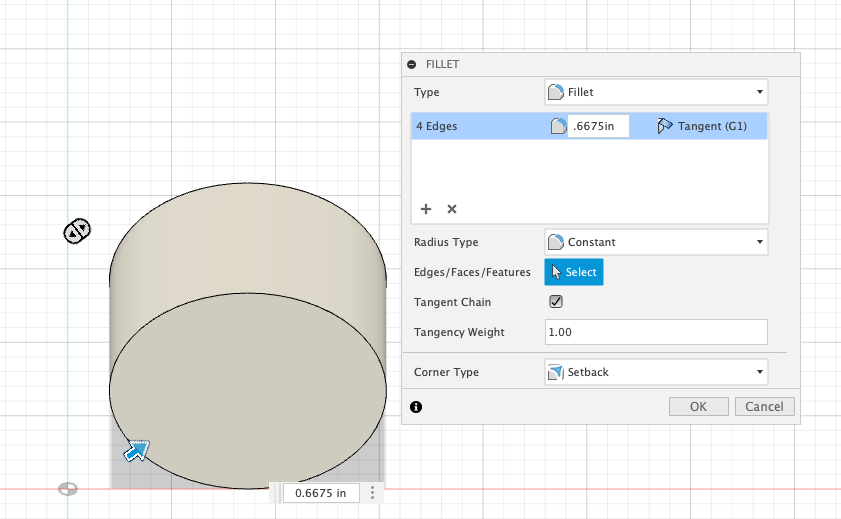Click the add selection set plus icon
841x519 pixels.
pyautogui.click(x=426, y=209)
